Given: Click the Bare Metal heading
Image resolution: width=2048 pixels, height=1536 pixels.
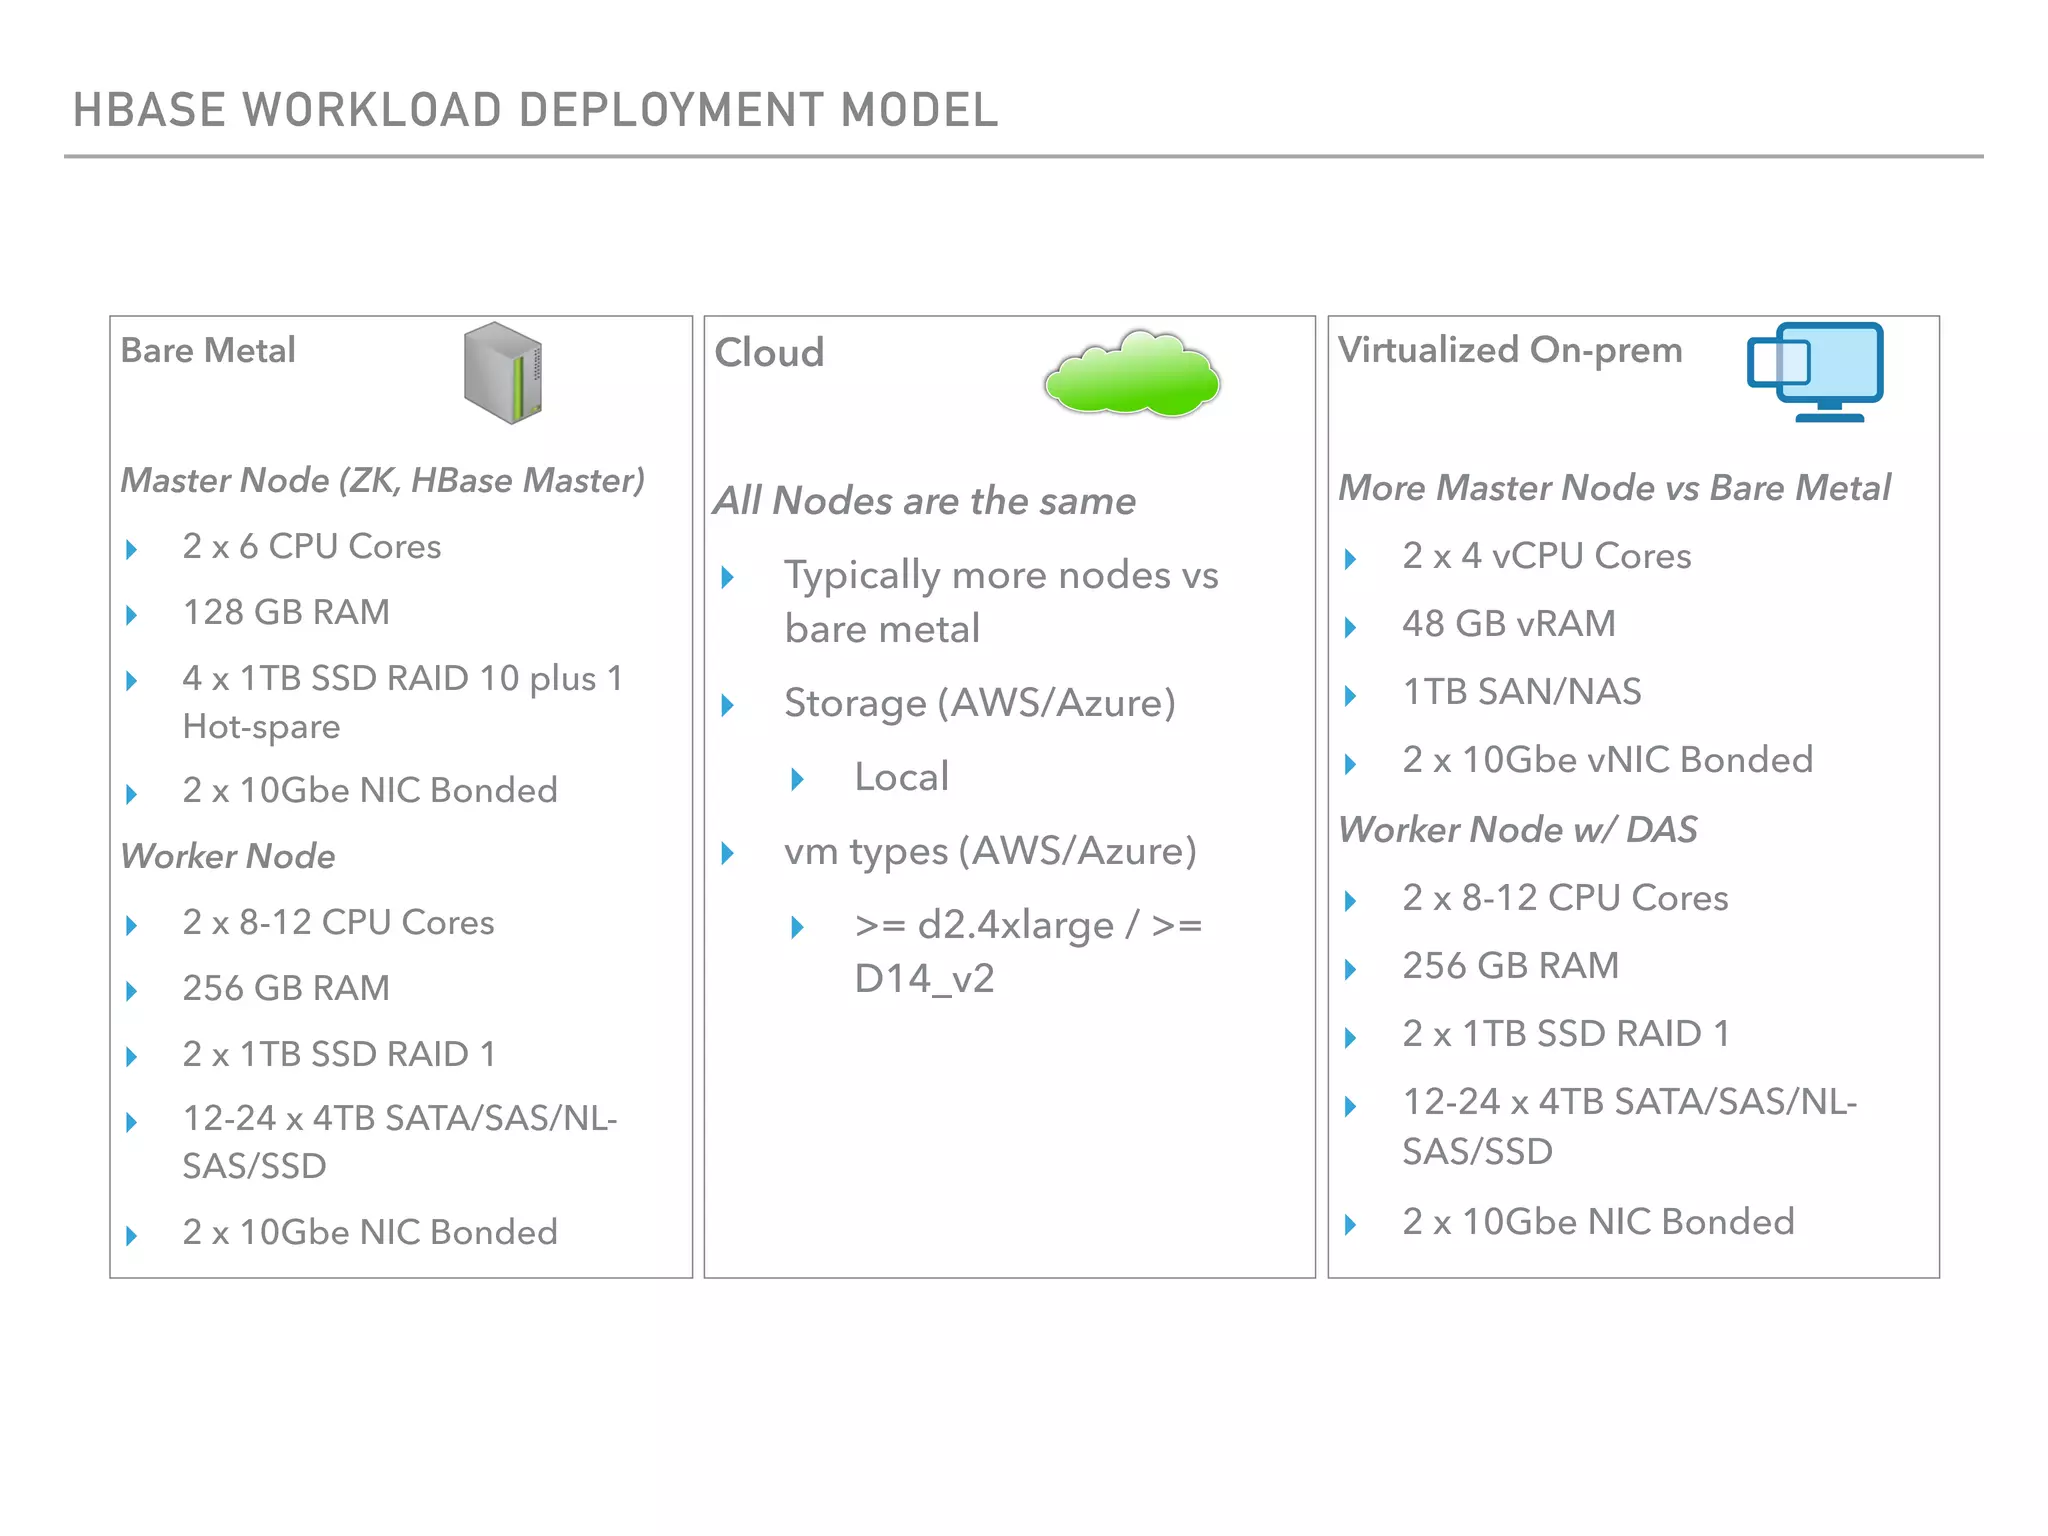Looking at the screenshot, I should click(x=208, y=351).
